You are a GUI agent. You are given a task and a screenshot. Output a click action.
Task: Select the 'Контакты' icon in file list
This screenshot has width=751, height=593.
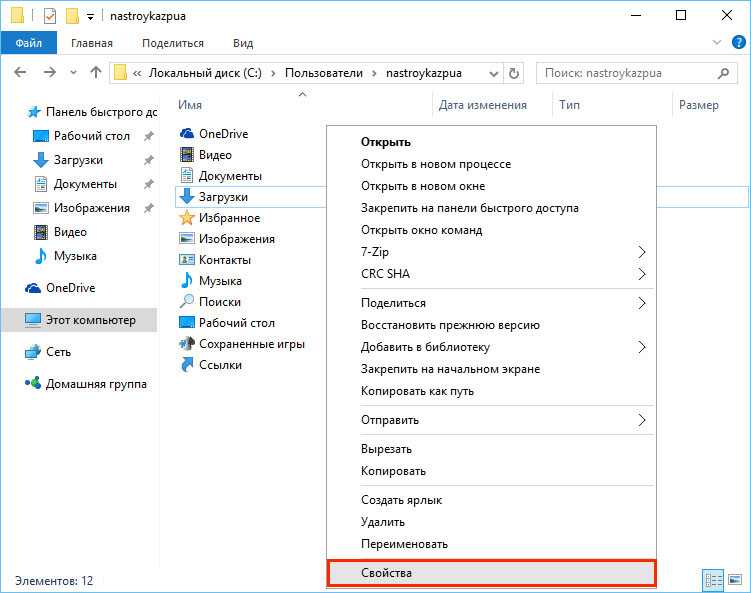pos(186,260)
